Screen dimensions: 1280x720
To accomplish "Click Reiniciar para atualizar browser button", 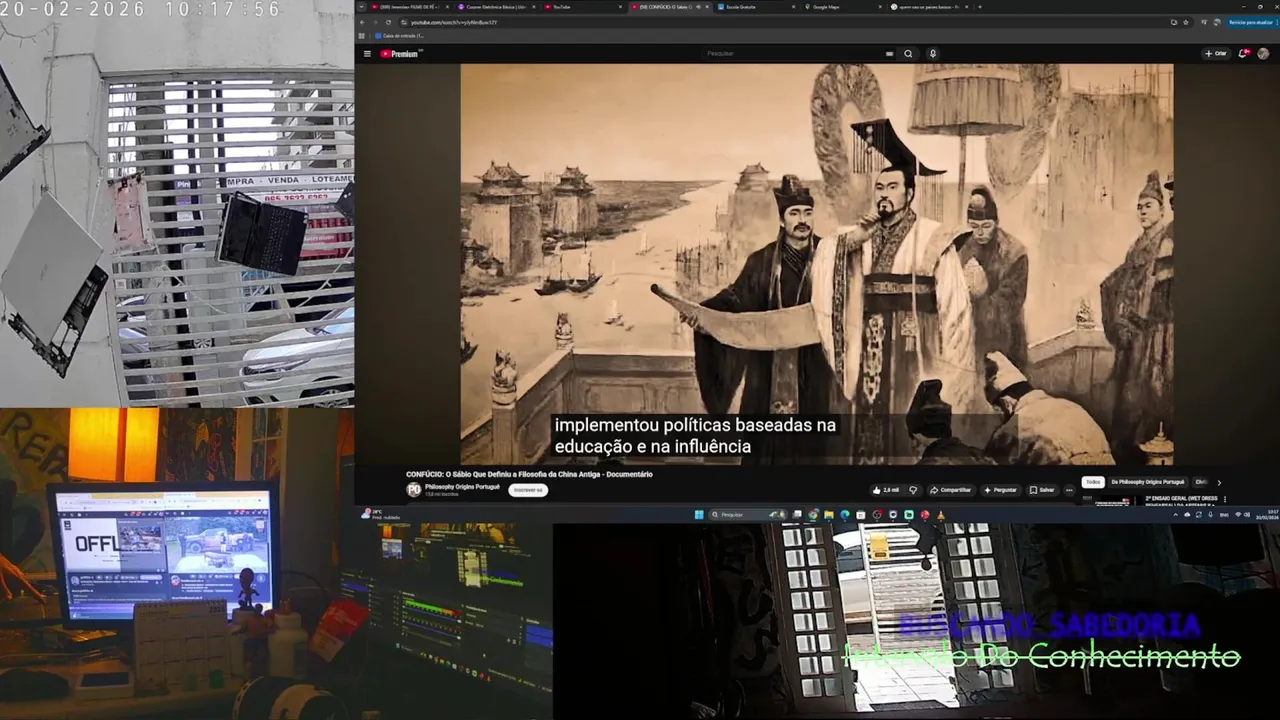I will click(1250, 22).
